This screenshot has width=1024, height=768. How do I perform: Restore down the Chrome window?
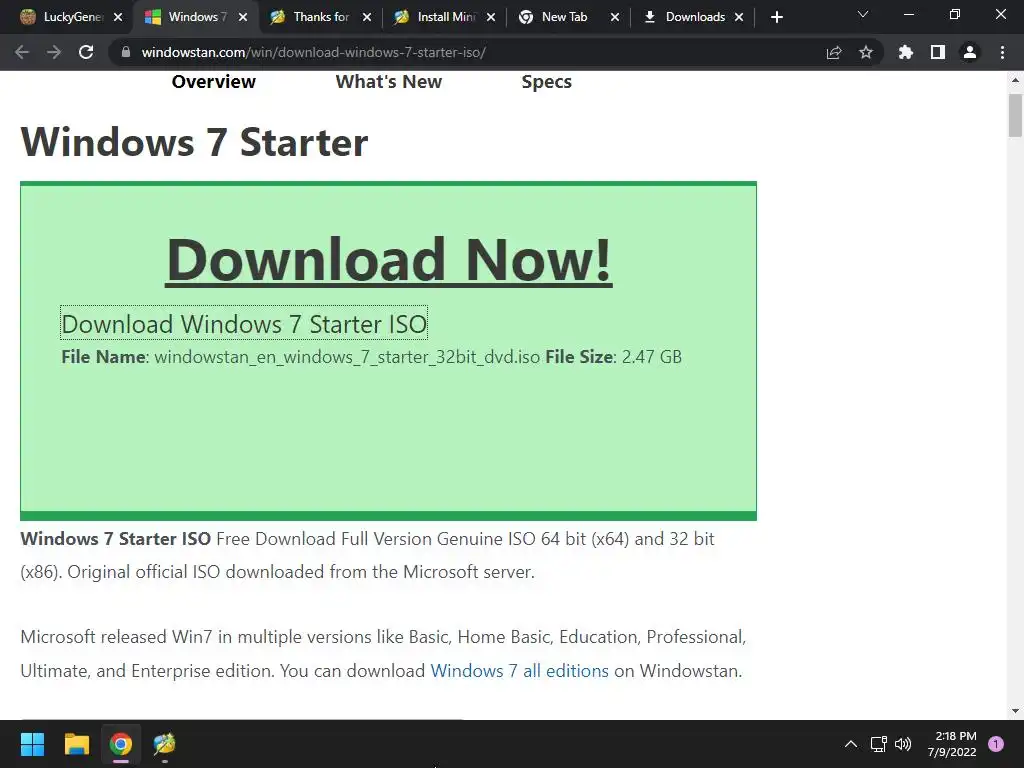click(x=955, y=14)
